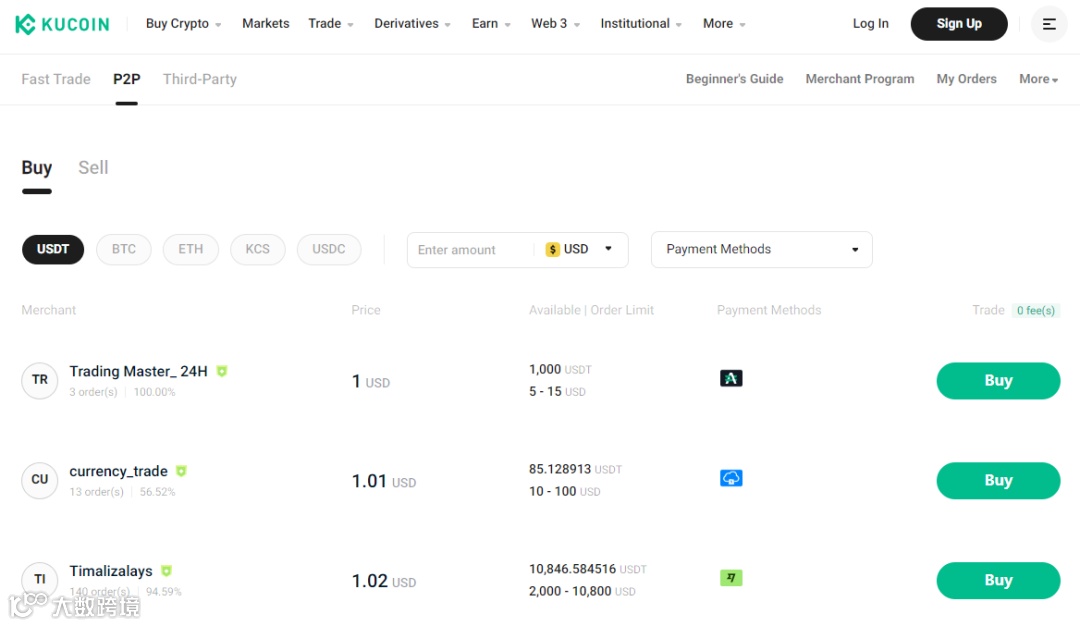This screenshot has width=1080, height=626.
Task: Expand Earn menu
Action: (491, 23)
